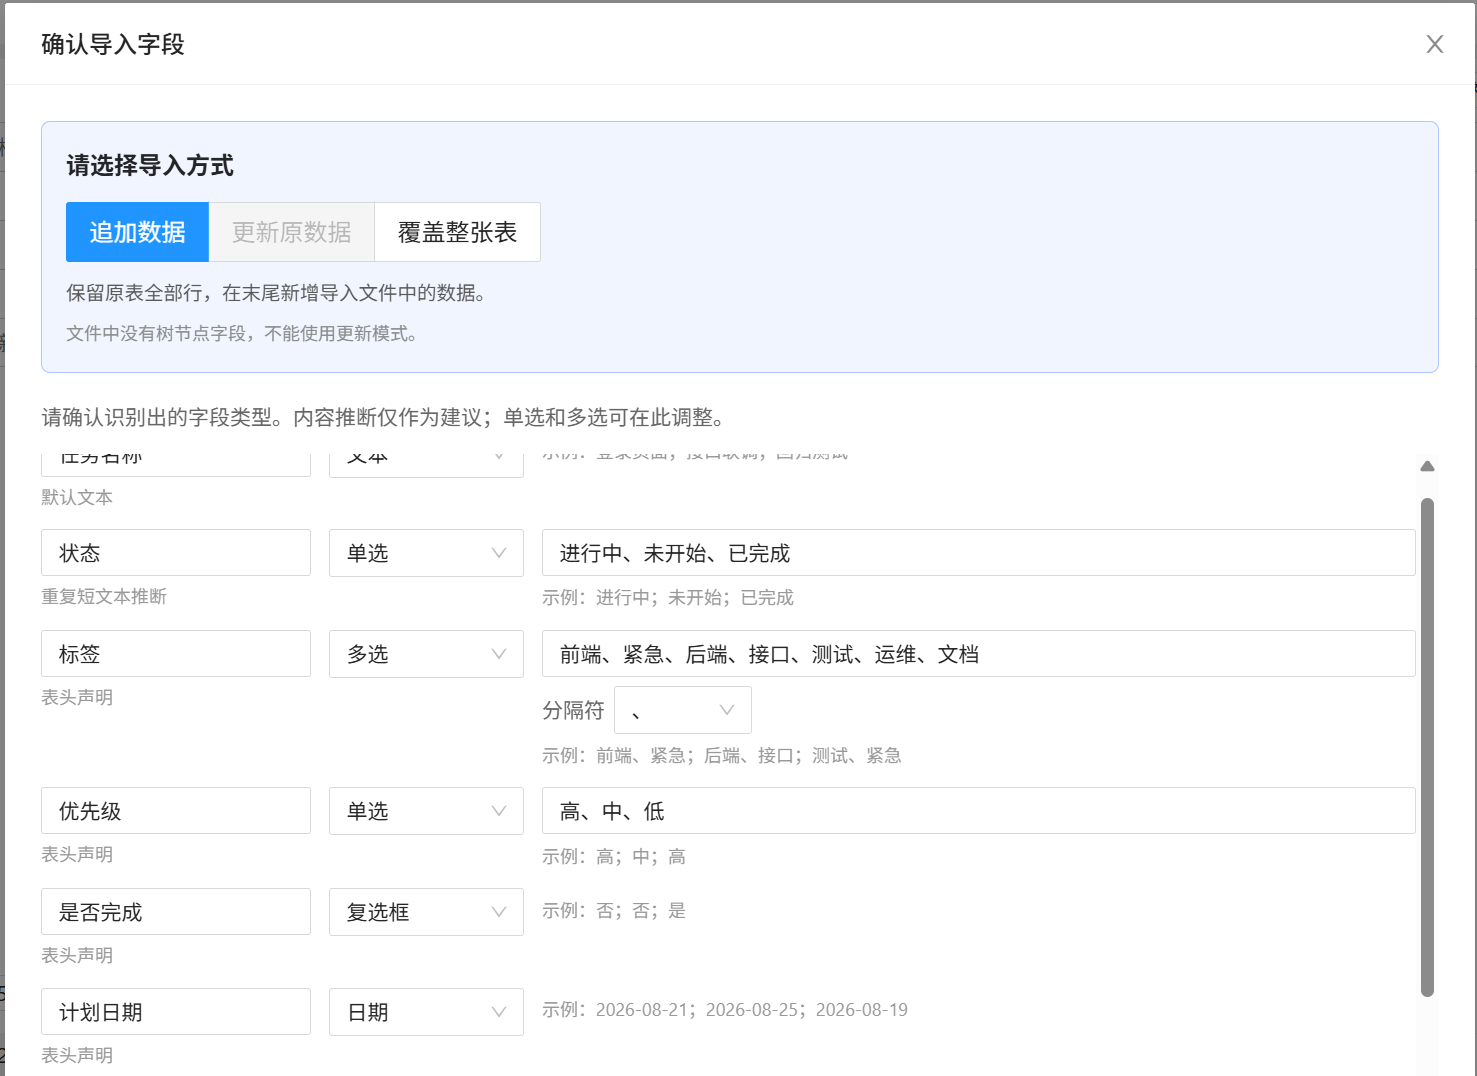This screenshot has width=1477, height=1076.
Task: Select 更新原数据 import mode
Action: 291,232
